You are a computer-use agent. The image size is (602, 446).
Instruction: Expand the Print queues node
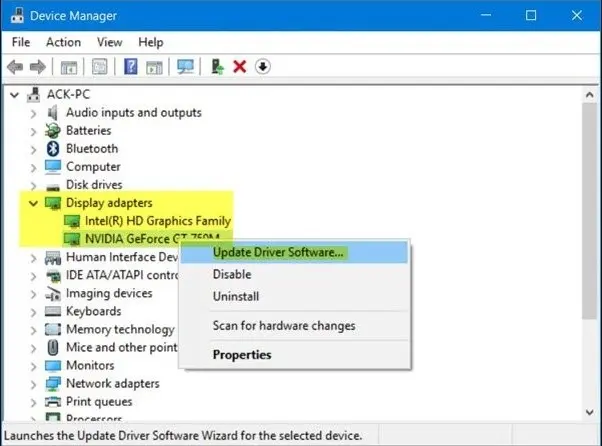tap(33, 402)
